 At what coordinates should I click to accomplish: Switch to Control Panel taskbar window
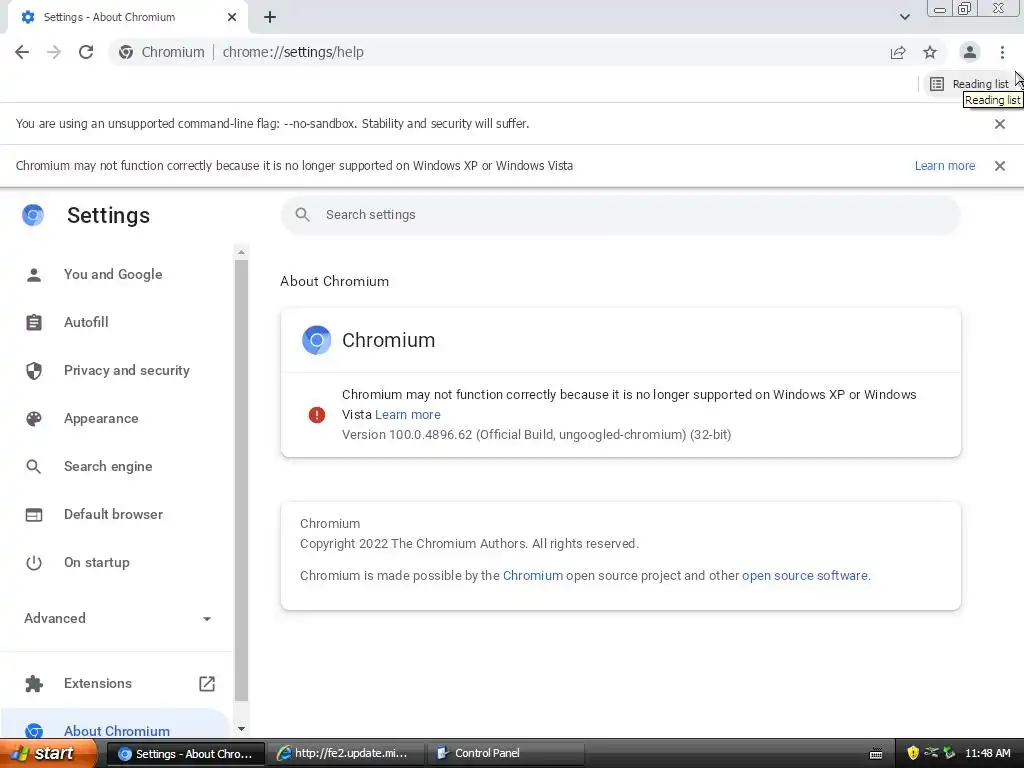point(505,754)
